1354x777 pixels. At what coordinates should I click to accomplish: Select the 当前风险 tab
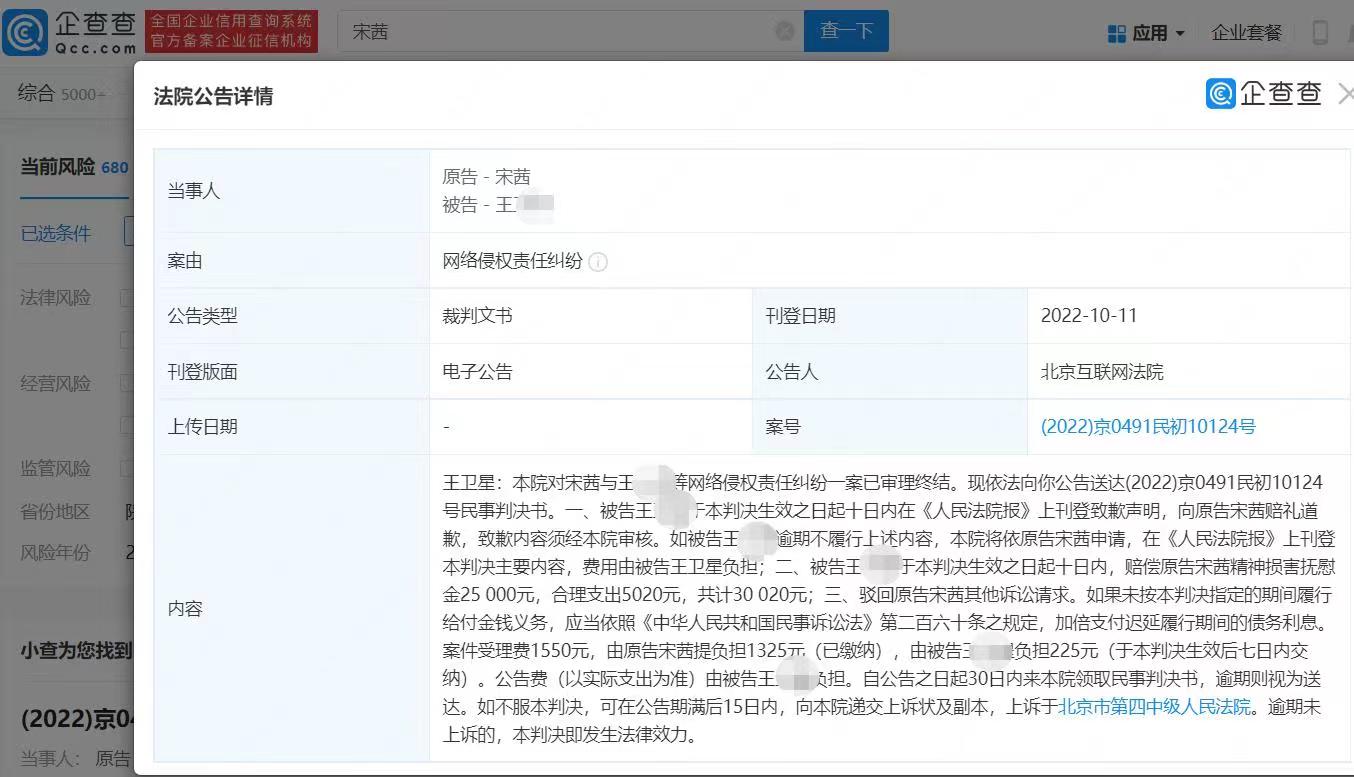(58, 166)
